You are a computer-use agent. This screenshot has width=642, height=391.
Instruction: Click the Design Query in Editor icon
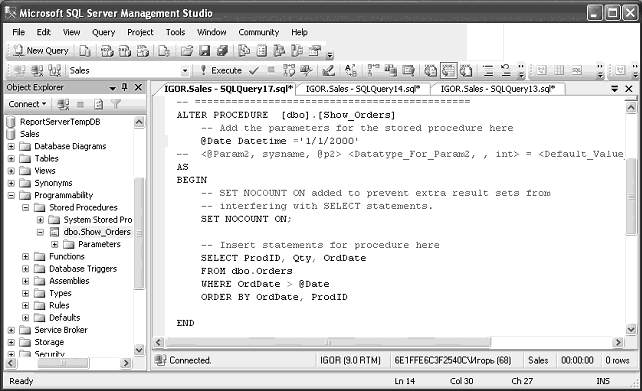(328, 70)
